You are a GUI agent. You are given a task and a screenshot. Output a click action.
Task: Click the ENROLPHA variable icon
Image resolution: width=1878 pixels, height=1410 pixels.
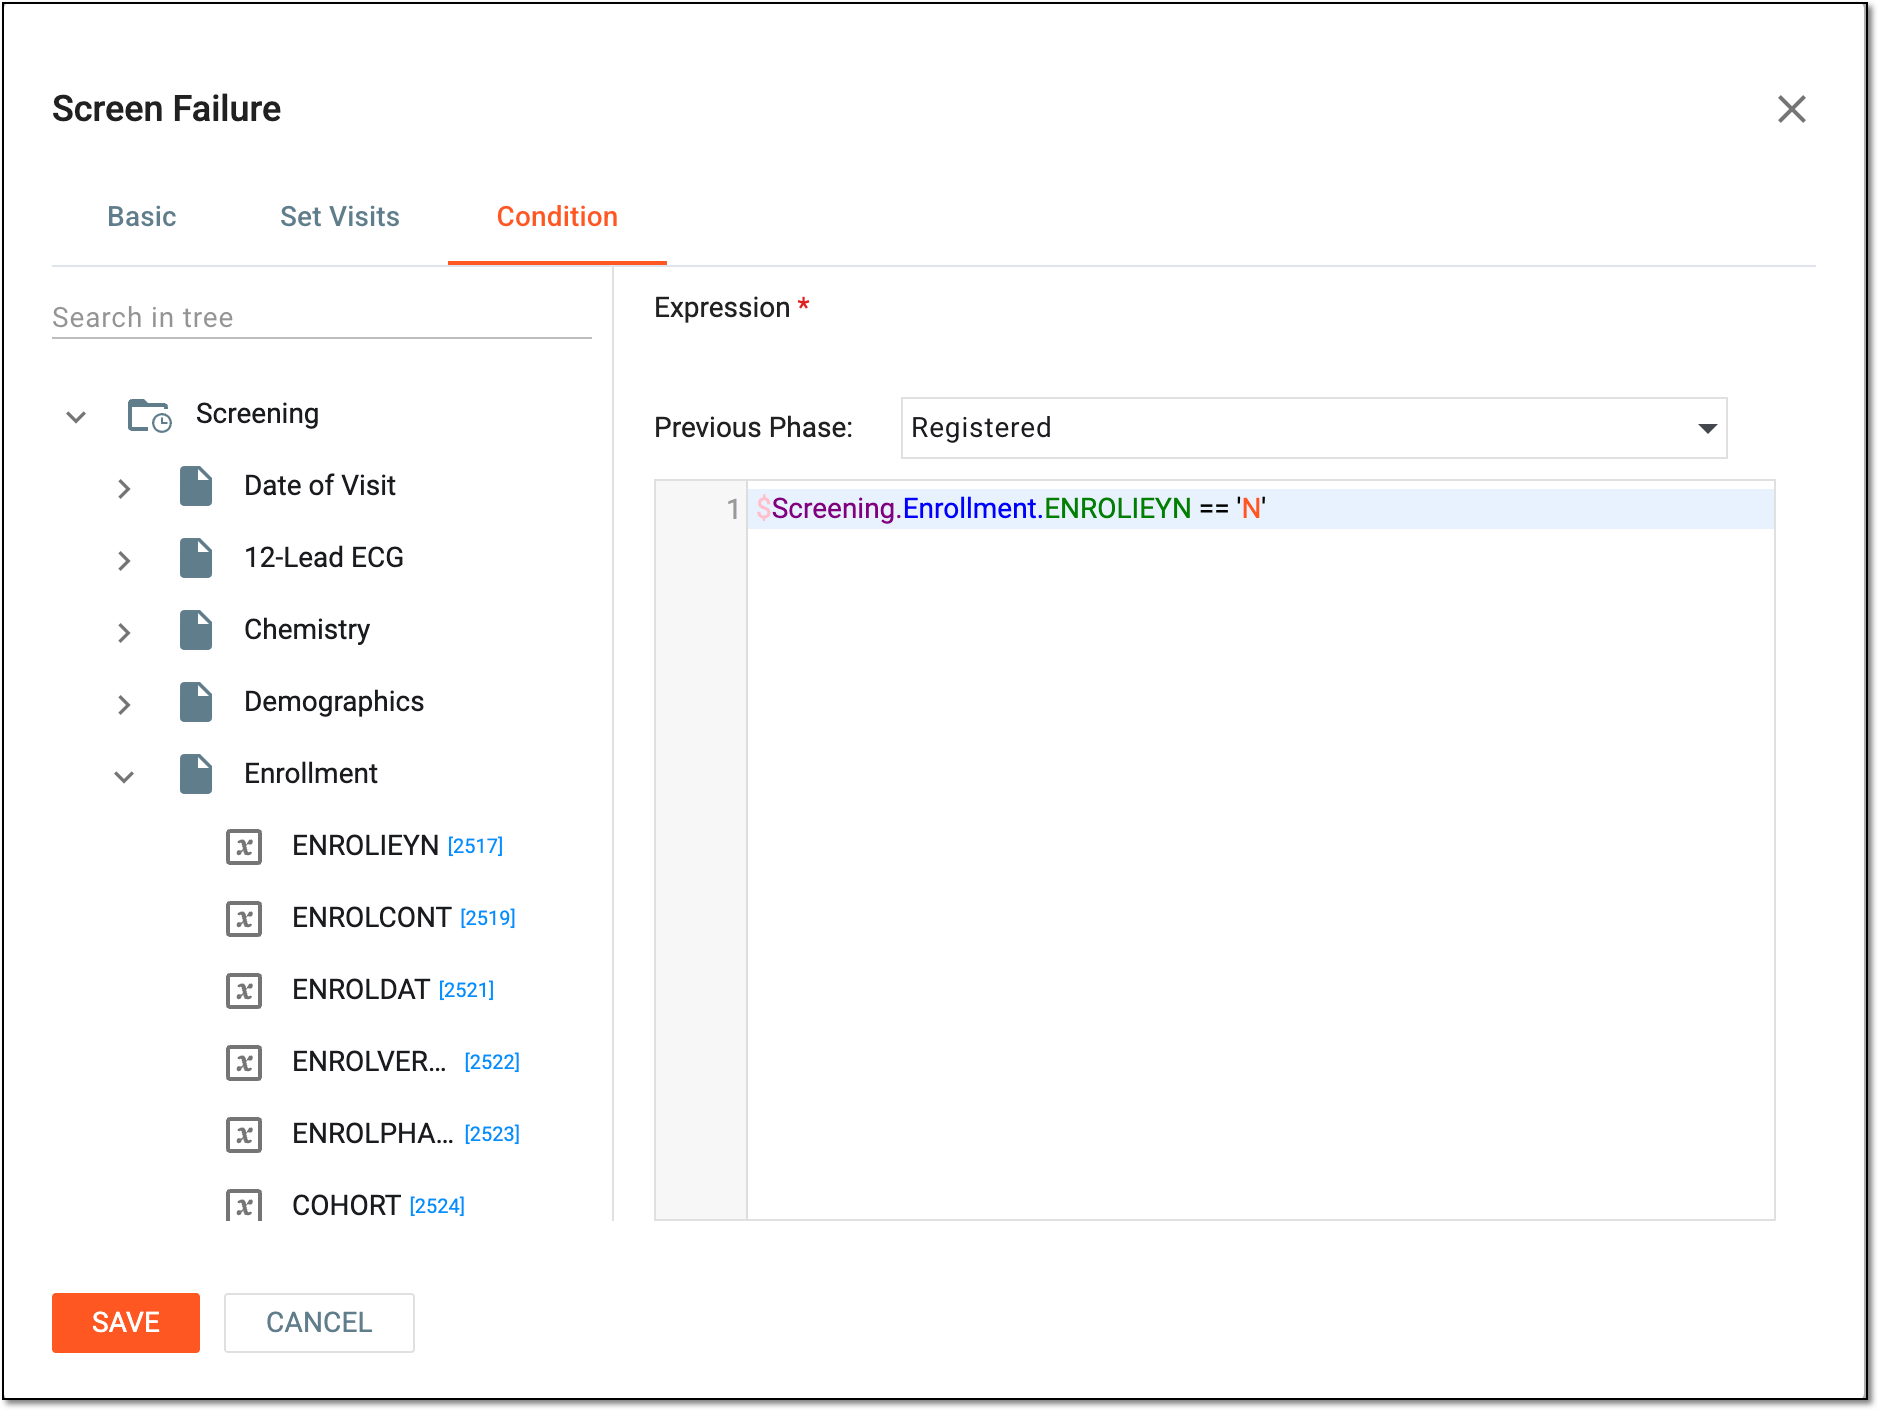pyautogui.click(x=244, y=1135)
